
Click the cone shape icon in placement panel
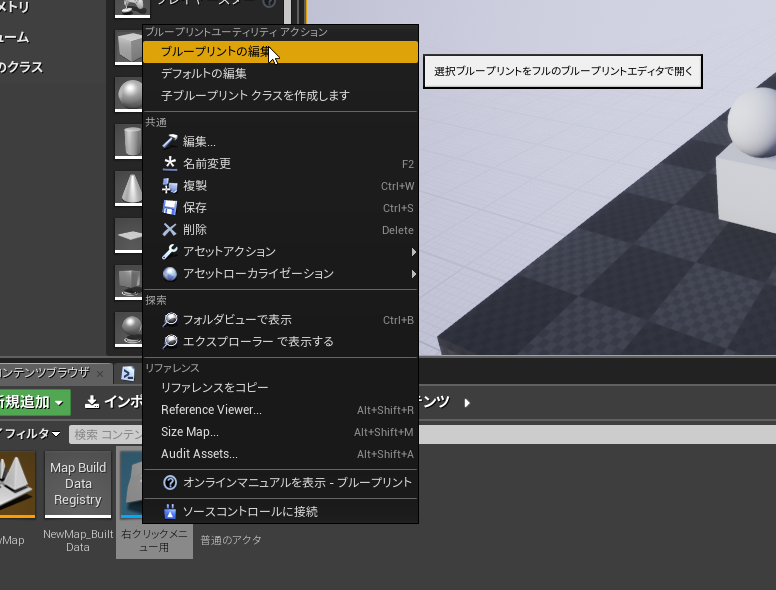[x=129, y=188]
